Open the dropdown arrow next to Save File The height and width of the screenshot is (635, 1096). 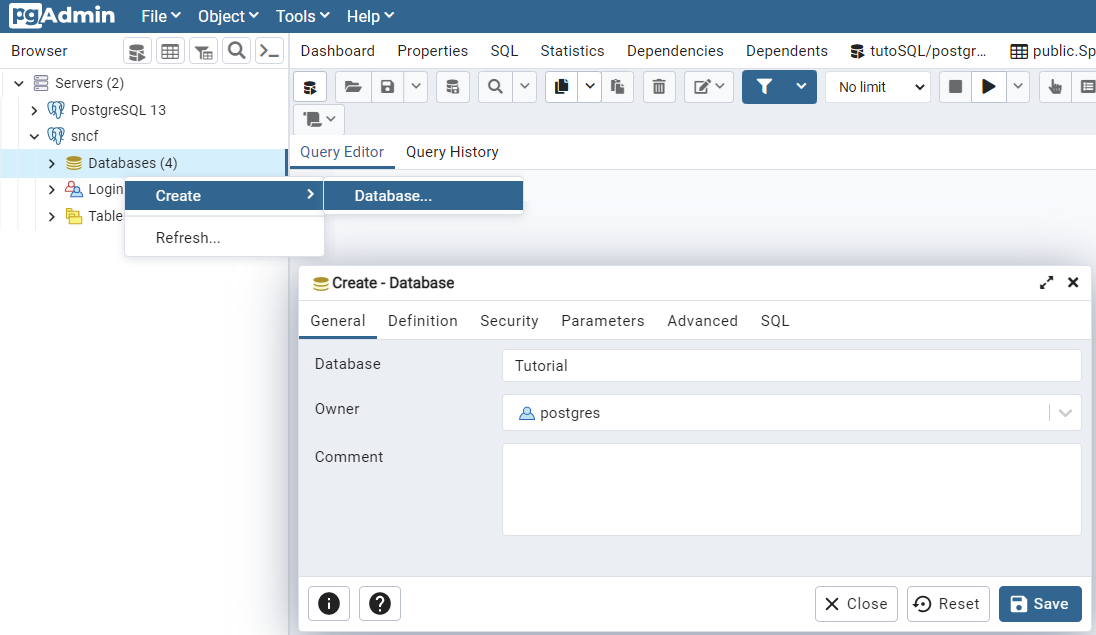(416, 87)
